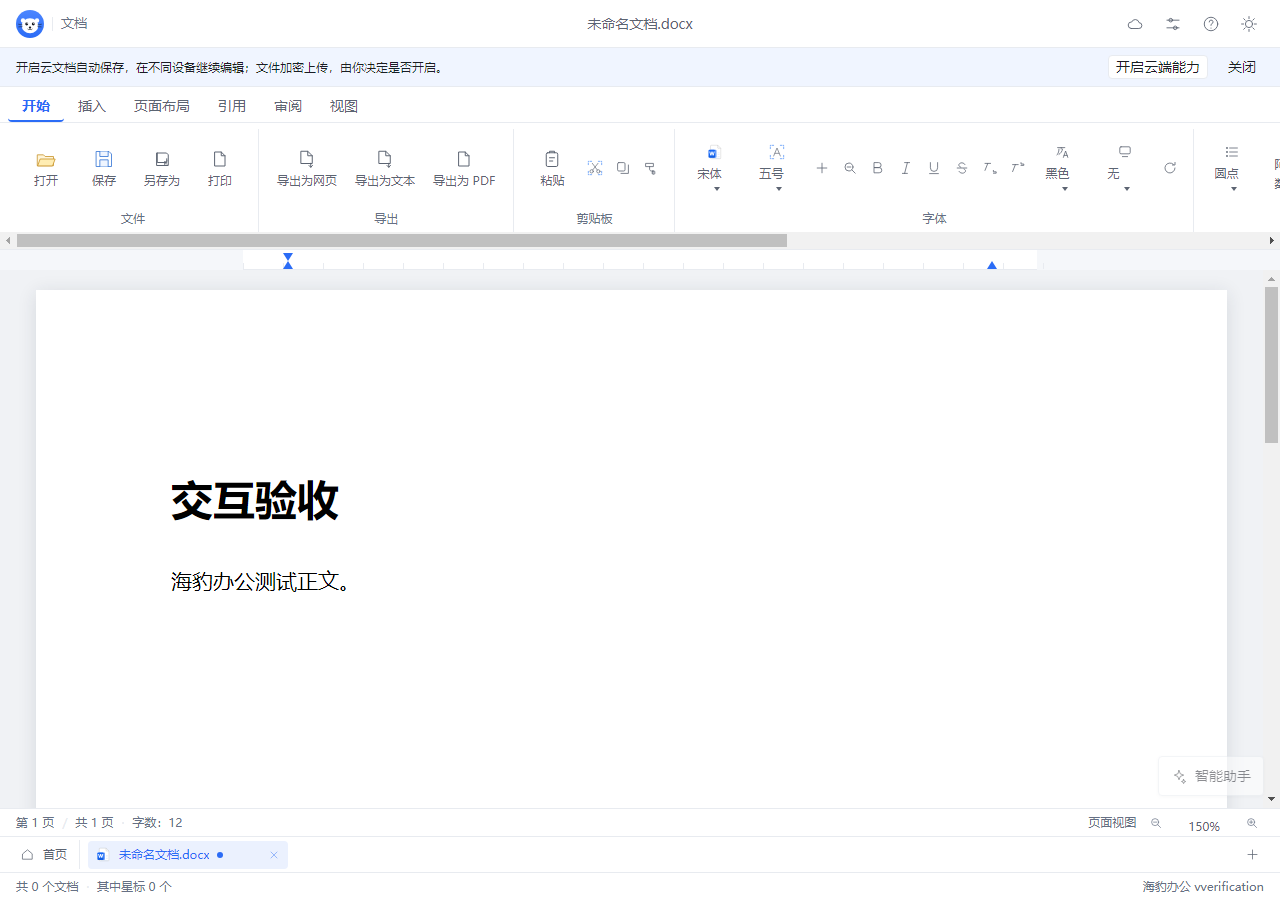Switch to the 页面布局 ribbon tab
The width and height of the screenshot is (1280, 900).
click(162, 106)
